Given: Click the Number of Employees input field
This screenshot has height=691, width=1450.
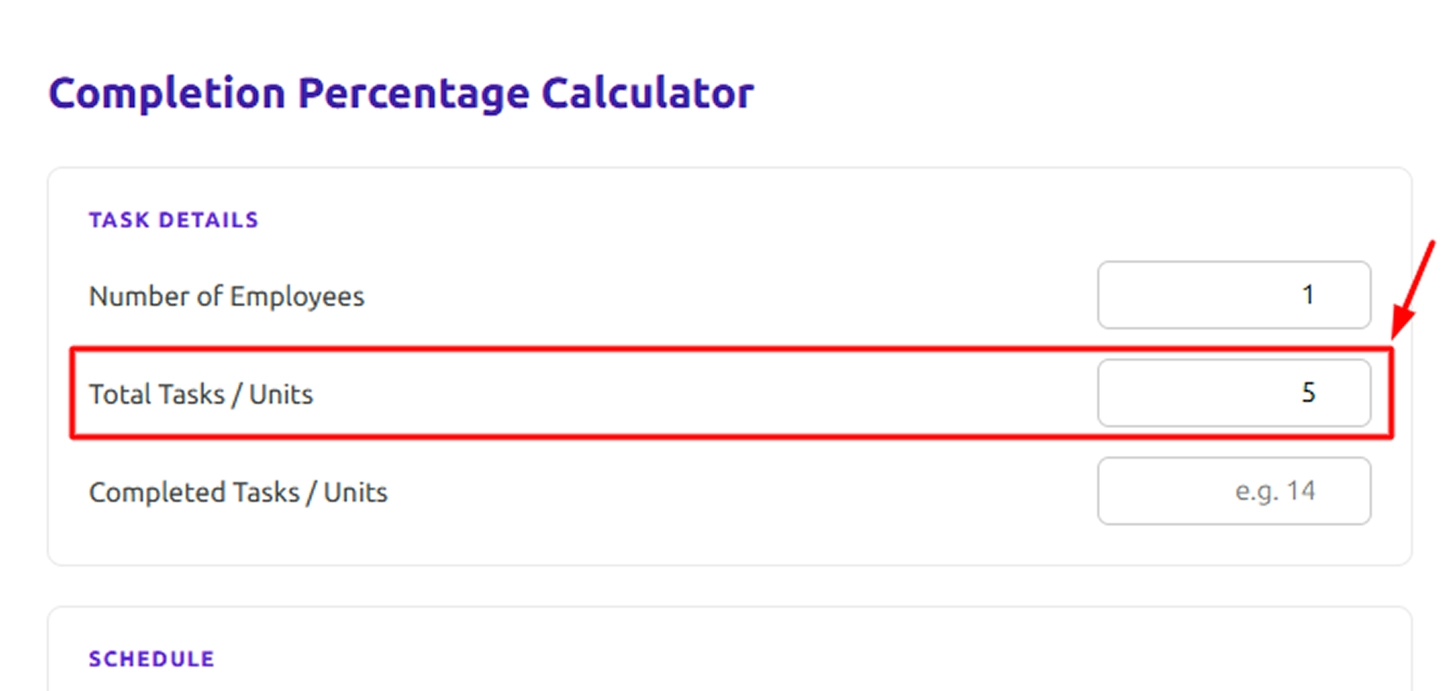Looking at the screenshot, I should click(x=1233, y=295).
